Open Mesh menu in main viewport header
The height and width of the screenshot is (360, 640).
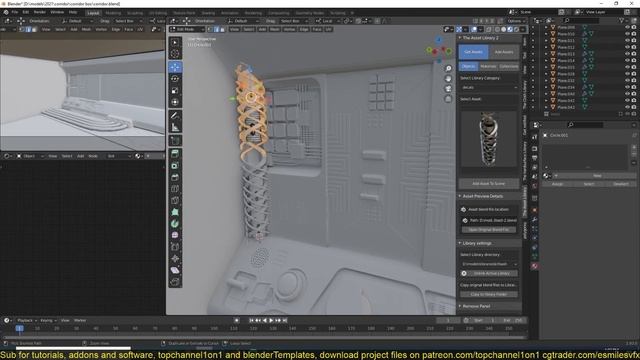click(275, 29)
